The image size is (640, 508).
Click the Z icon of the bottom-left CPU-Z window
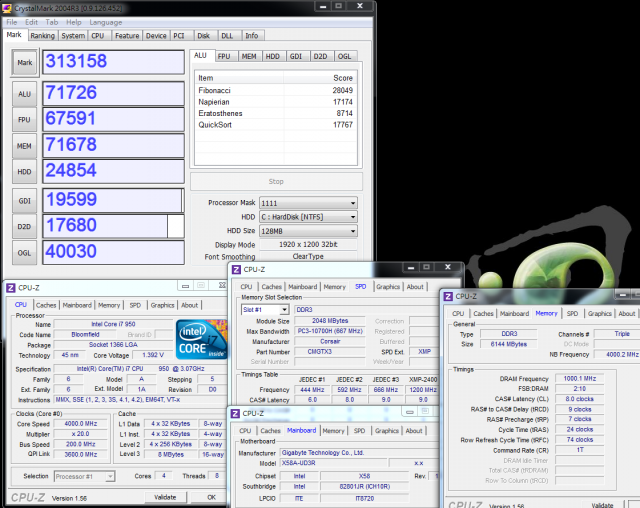tap(11, 288)
